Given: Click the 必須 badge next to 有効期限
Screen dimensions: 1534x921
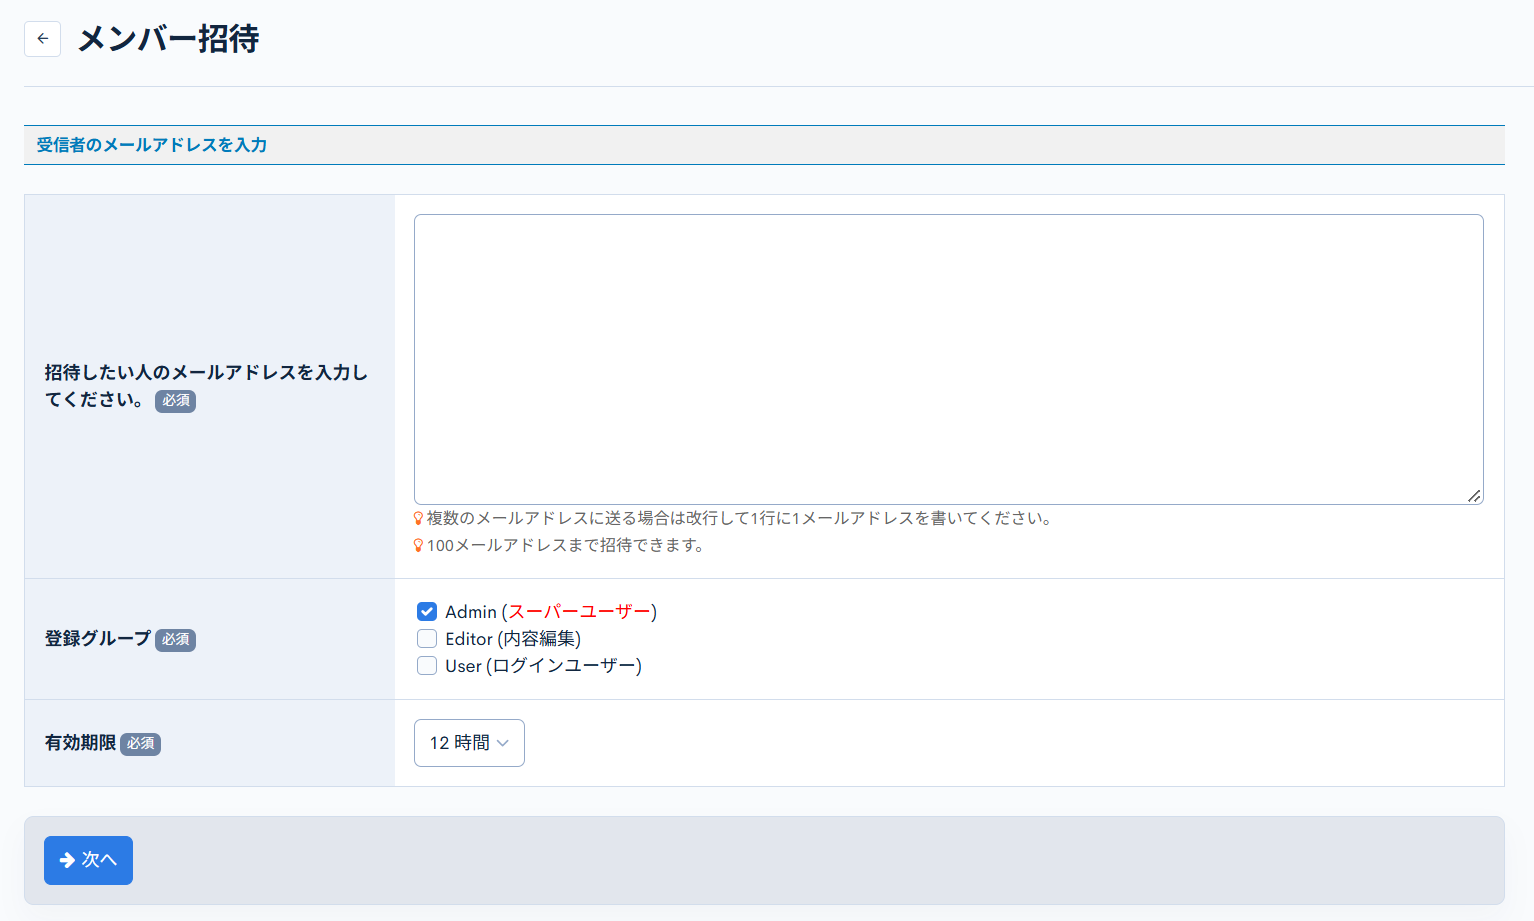Looking at the screenshot, I should [x=141, y=744].
